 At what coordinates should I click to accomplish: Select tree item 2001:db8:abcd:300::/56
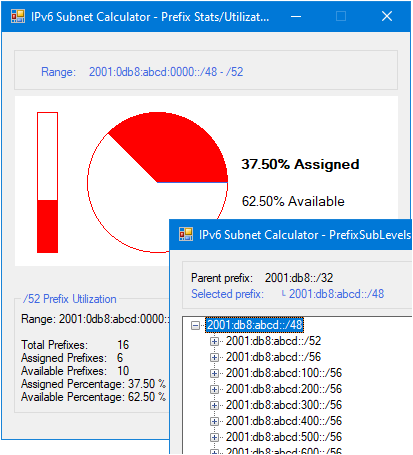click(x=284, y=405)
